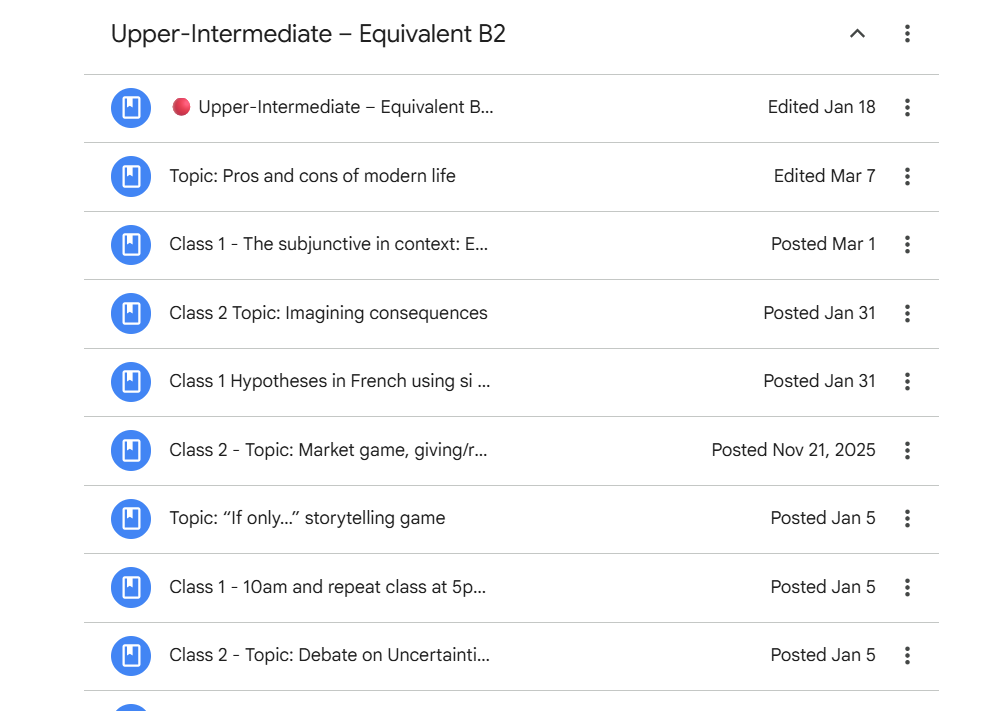Click the material icon beside Pros and cons of modern life
Image resolution: width=985 pixels, height=711 pixels.
131,177
